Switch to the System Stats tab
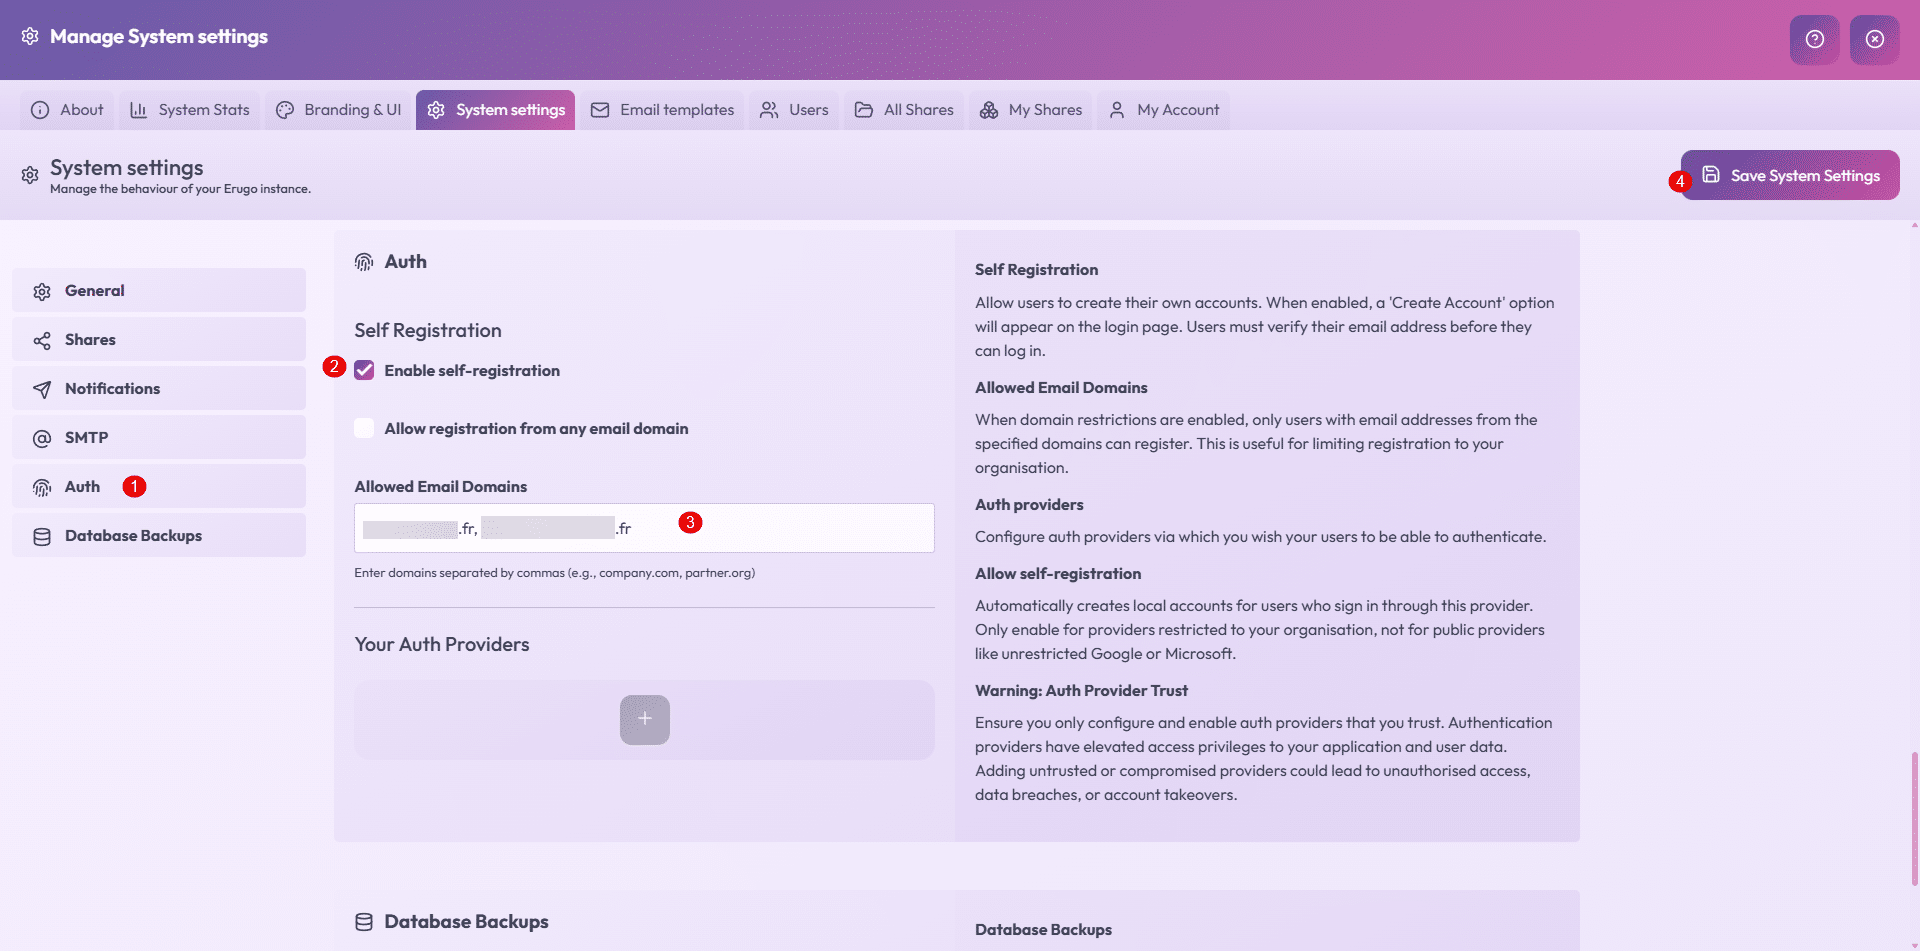This screenshot has width=1920, height=951. click(190, 110)
